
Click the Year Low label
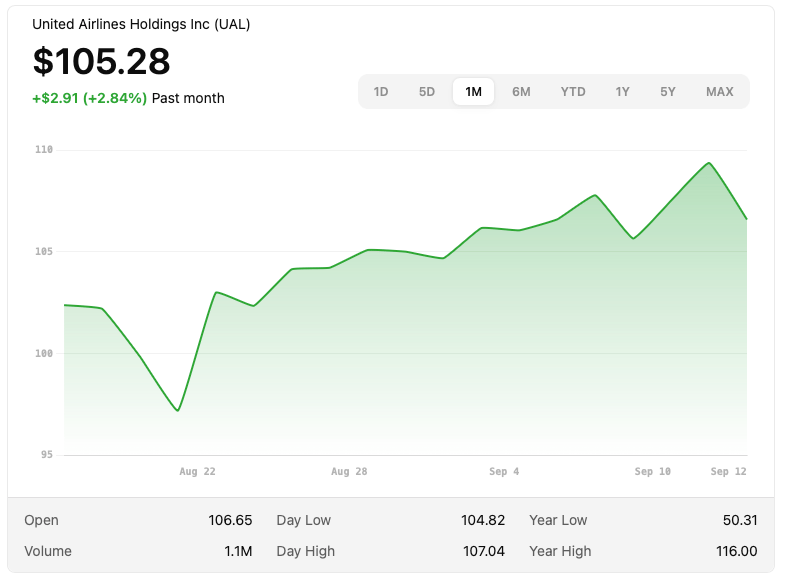click(558, 520)
